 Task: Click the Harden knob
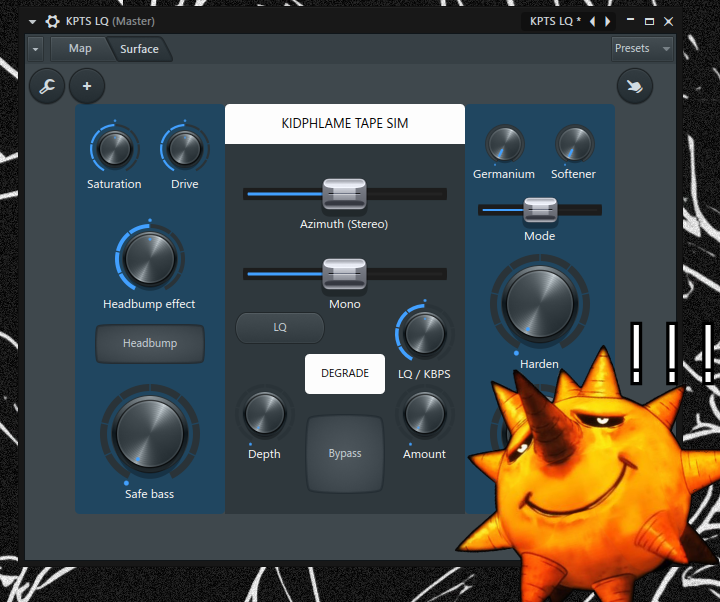[540, 303]
